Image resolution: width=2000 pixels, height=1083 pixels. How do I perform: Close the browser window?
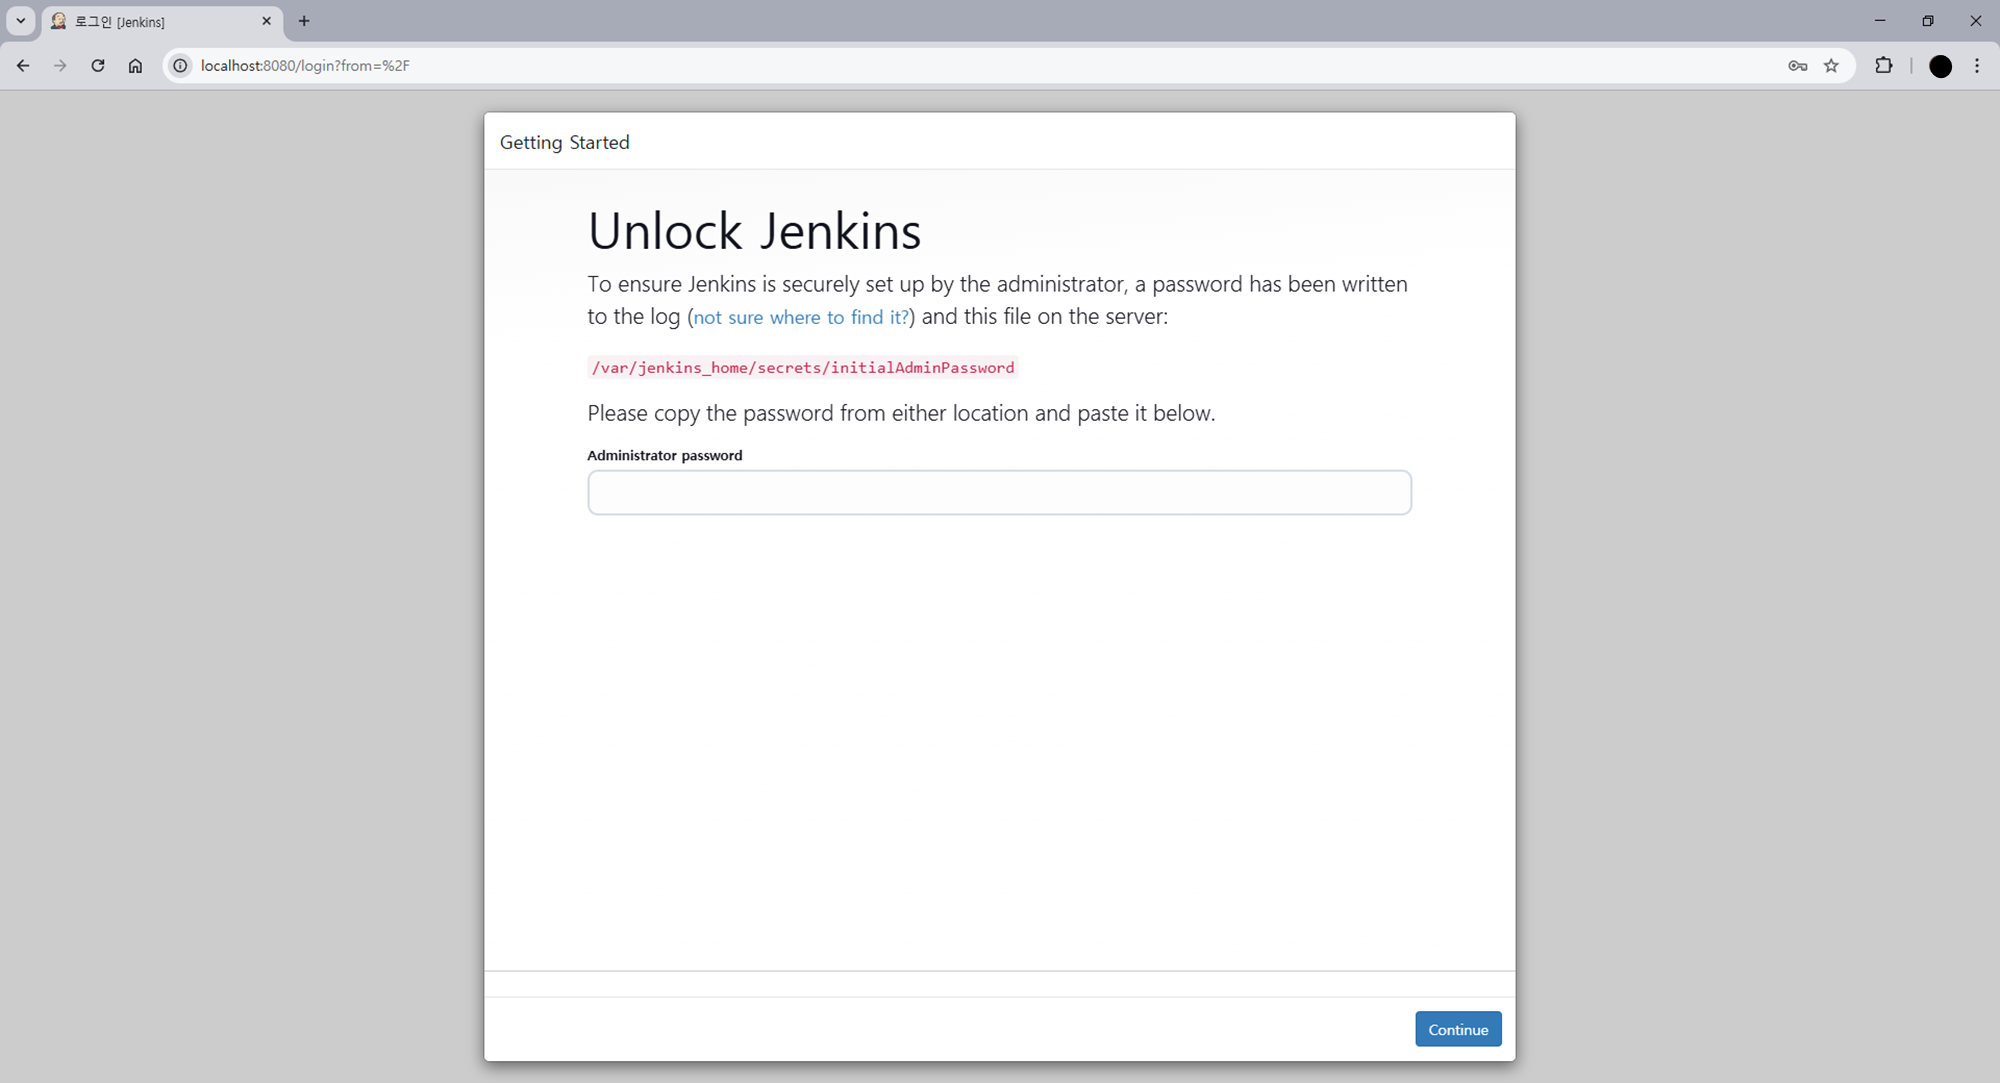point(1976,21)
